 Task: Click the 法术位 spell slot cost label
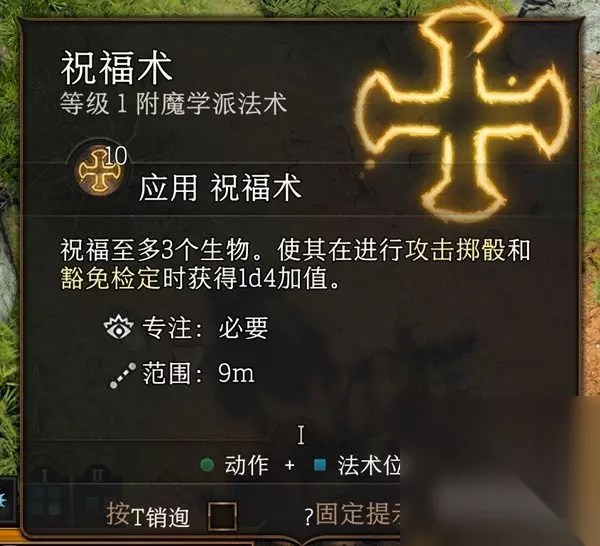coord(368,465)
